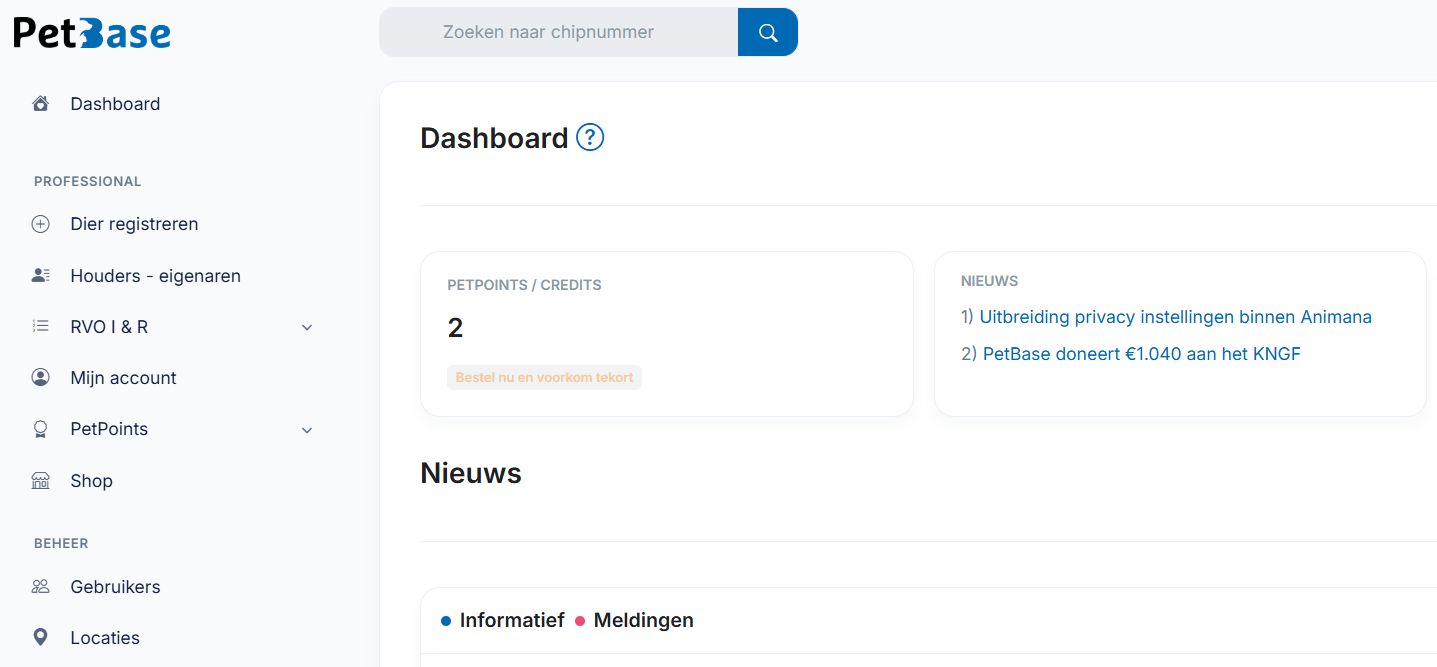Click the Shop storefront icon
The height and width of the screenshot is (667, 1437).
pos(40,480)
